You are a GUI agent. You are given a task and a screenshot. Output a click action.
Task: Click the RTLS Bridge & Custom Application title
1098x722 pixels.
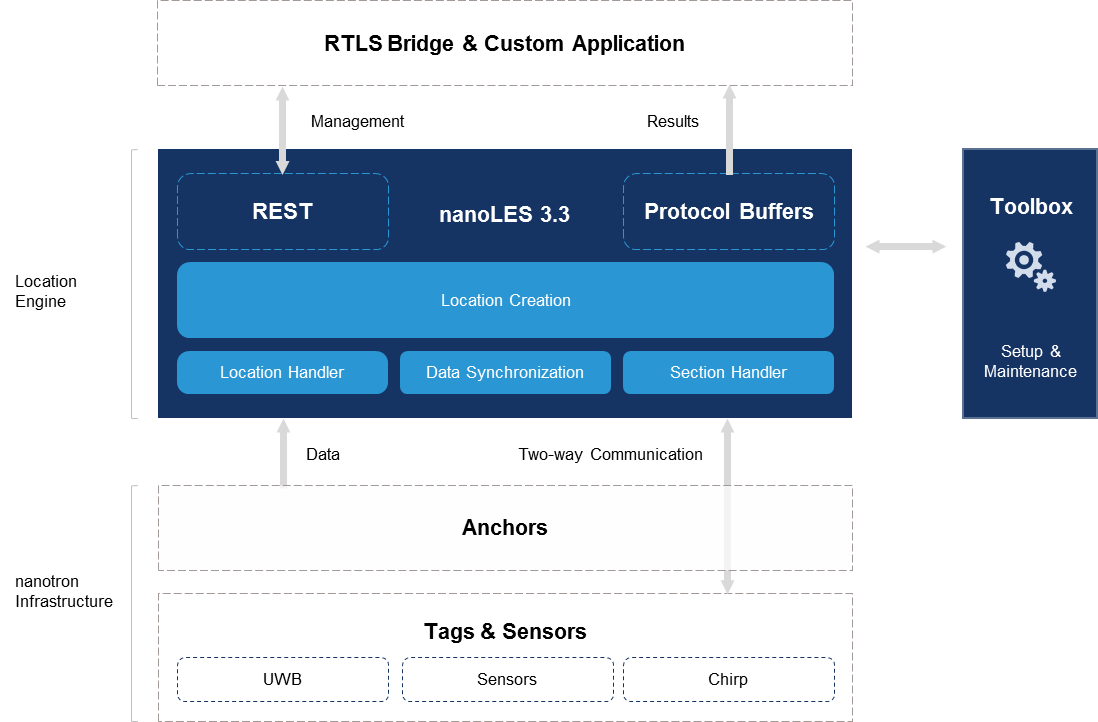pos(504,43)
